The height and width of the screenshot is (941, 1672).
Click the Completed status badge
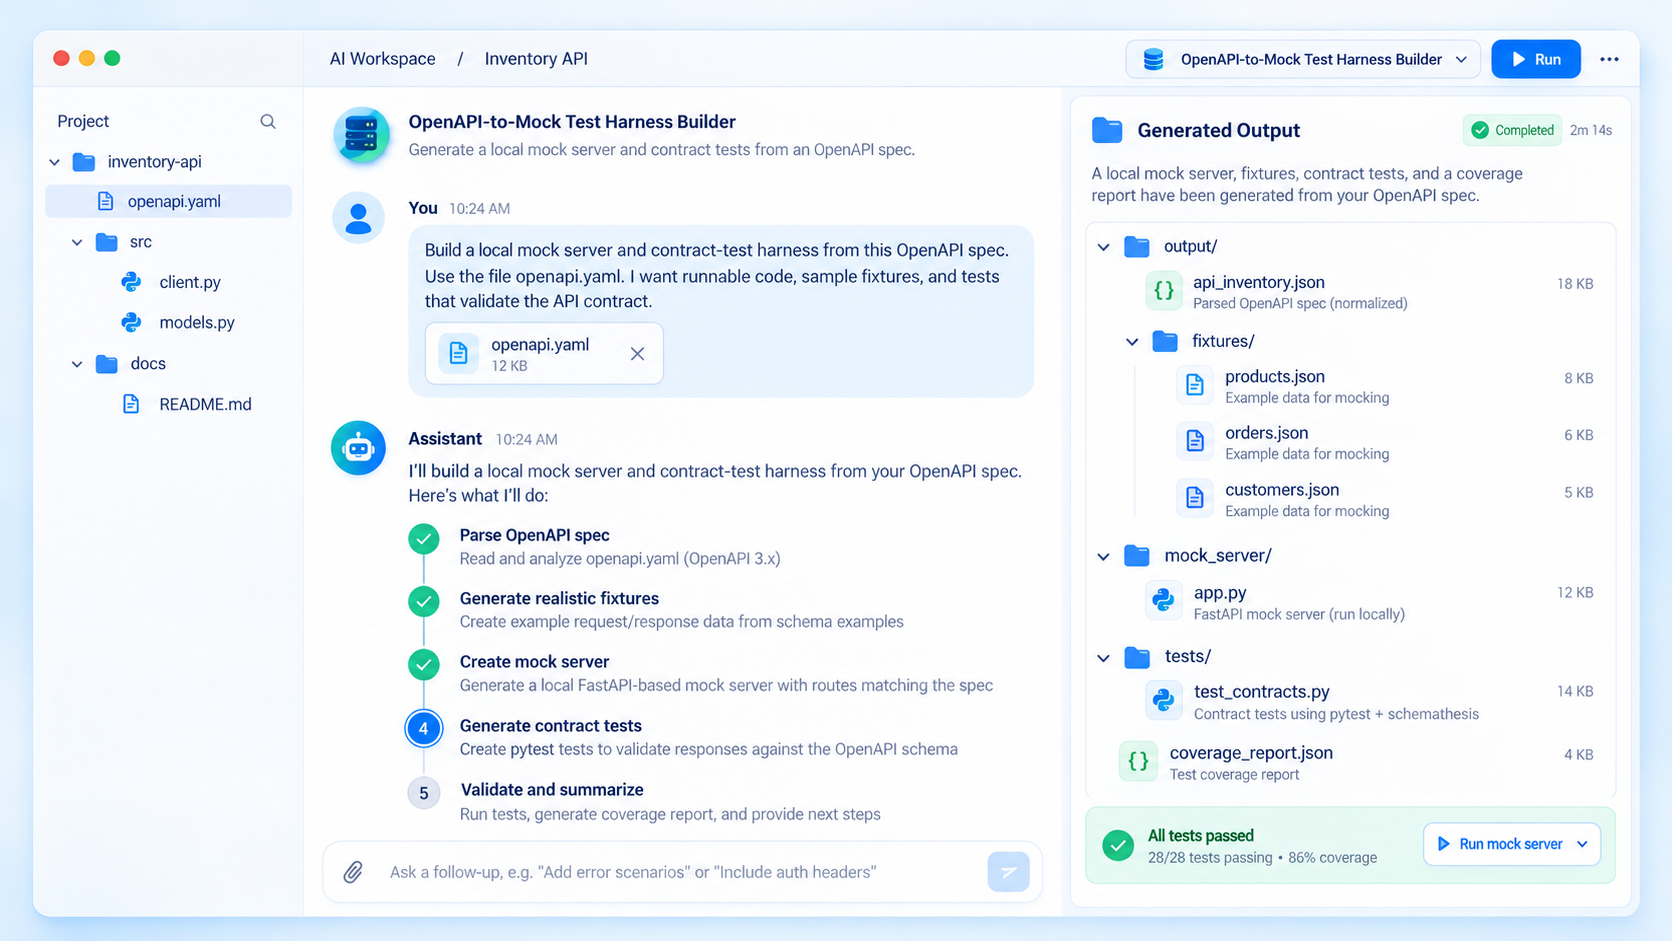1512,130
